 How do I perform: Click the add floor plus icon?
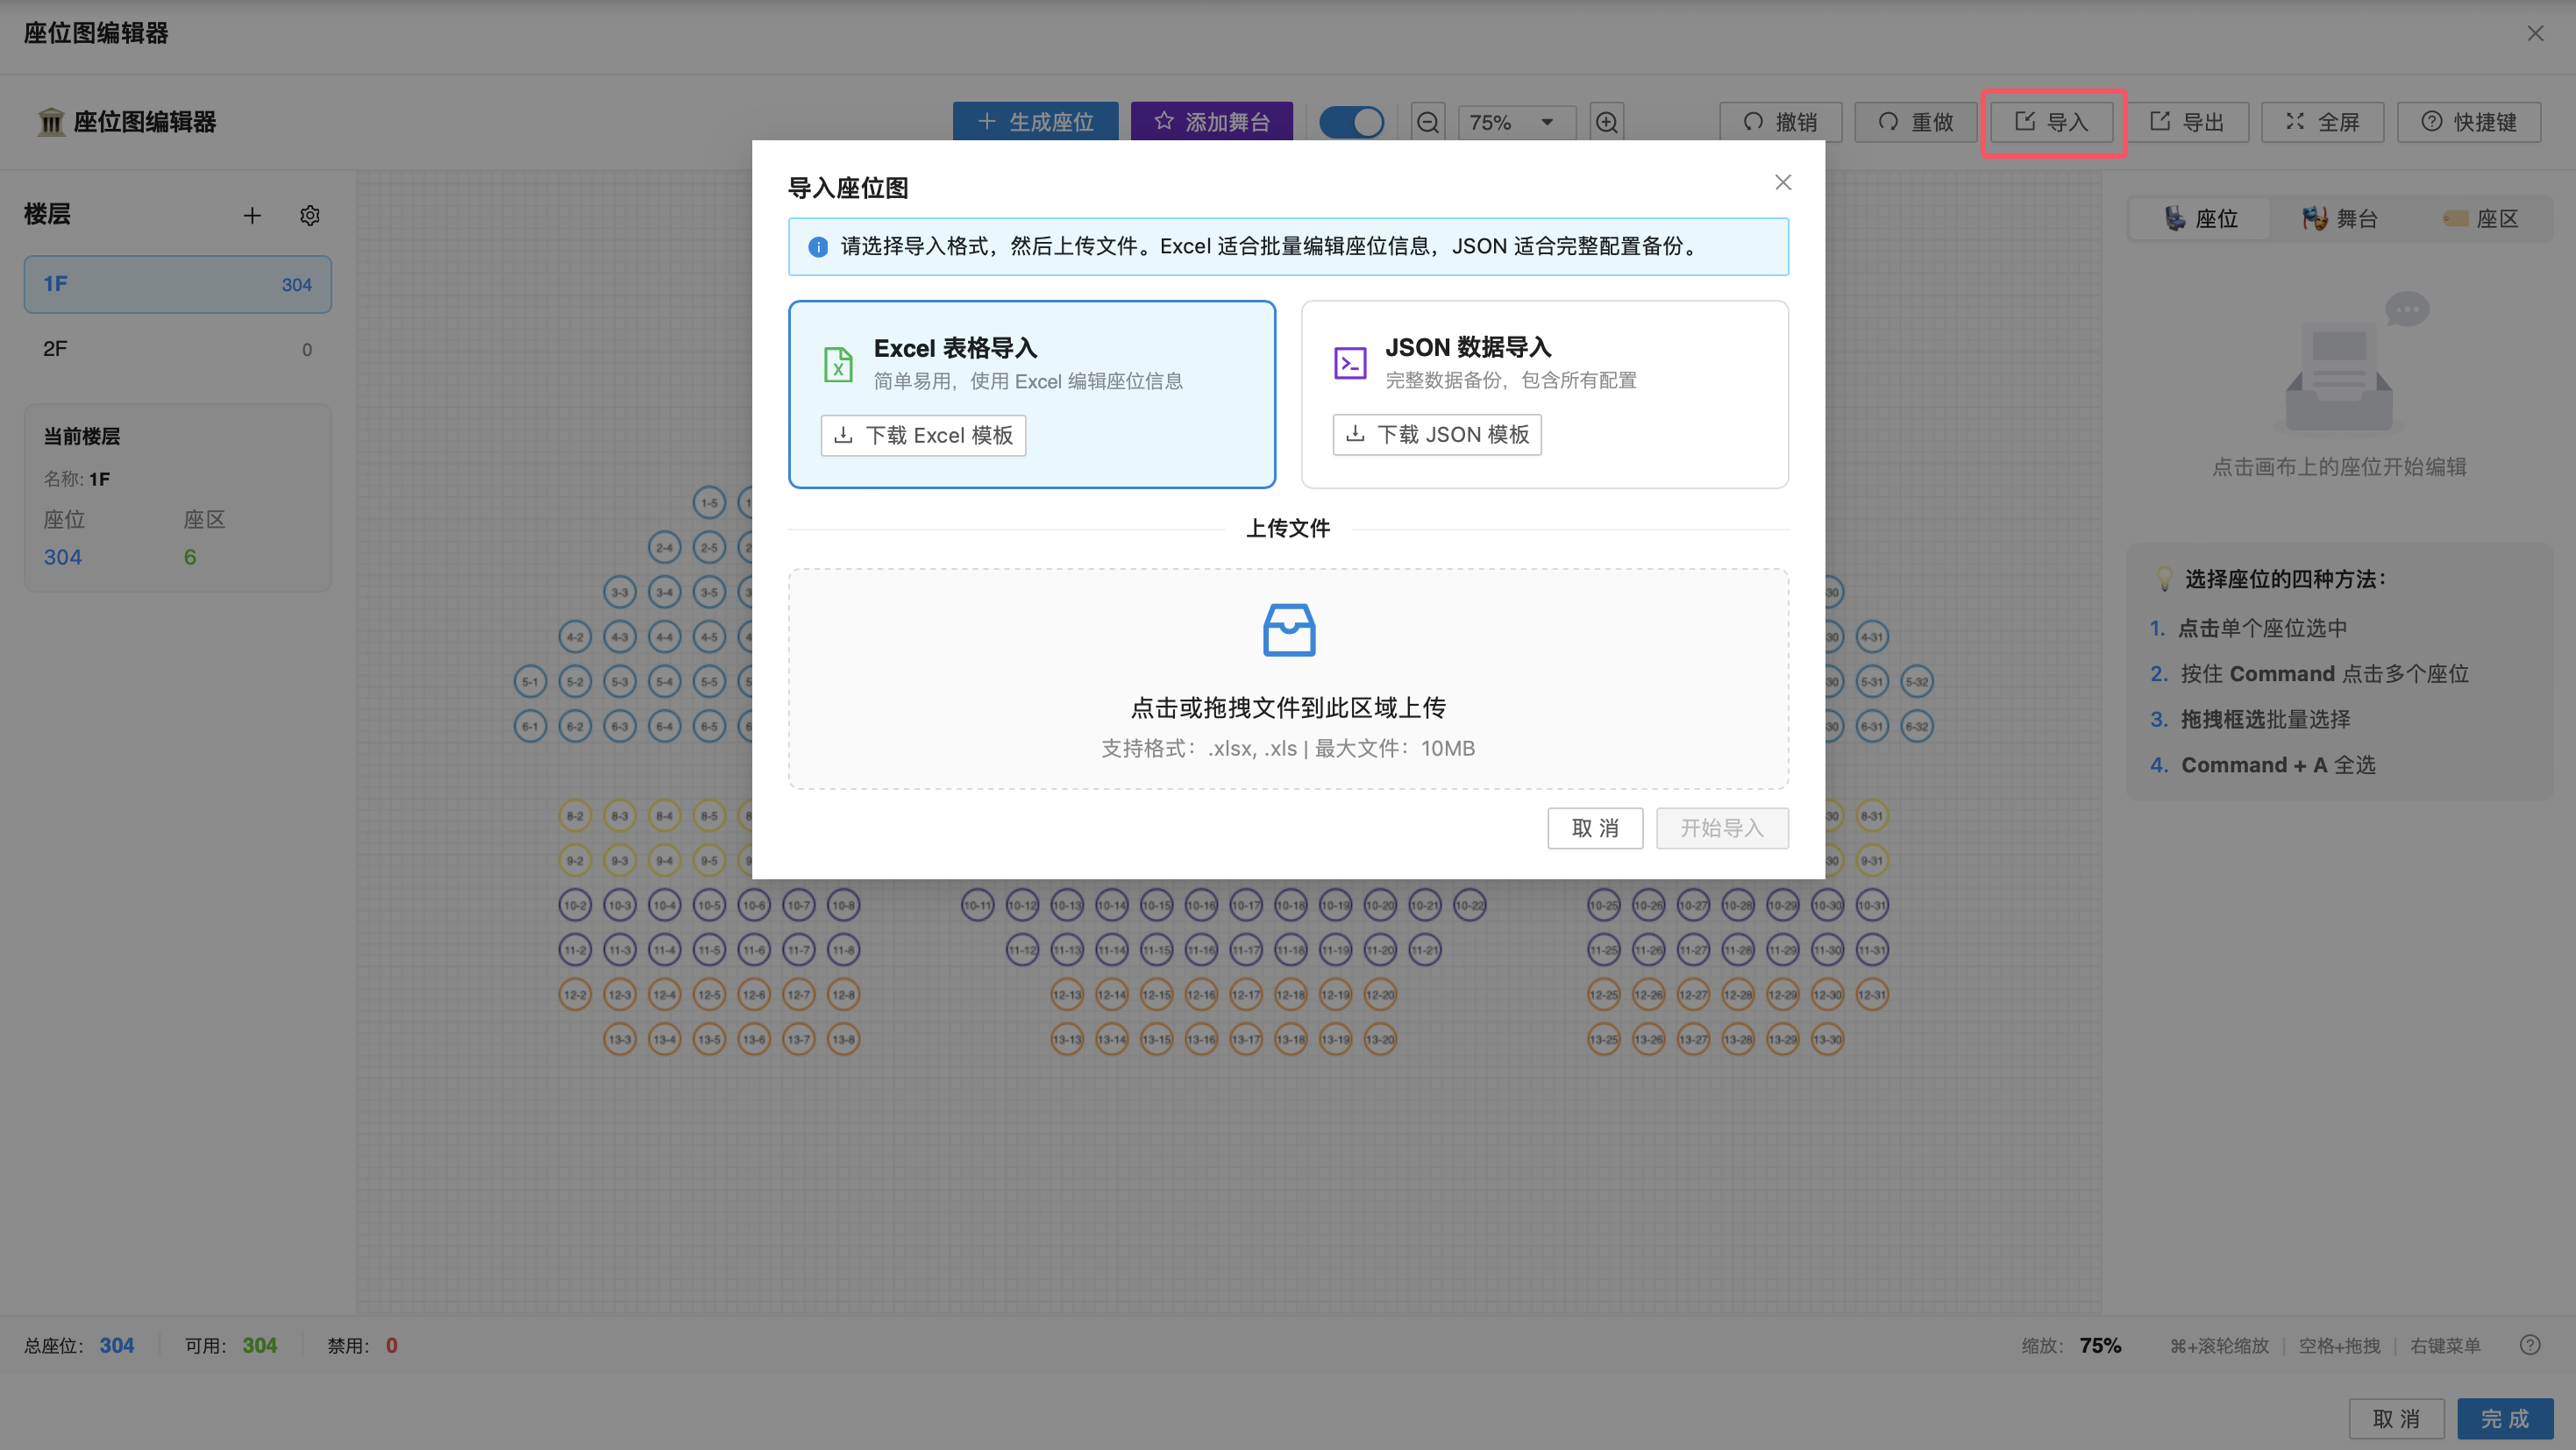tap(252, 215)
